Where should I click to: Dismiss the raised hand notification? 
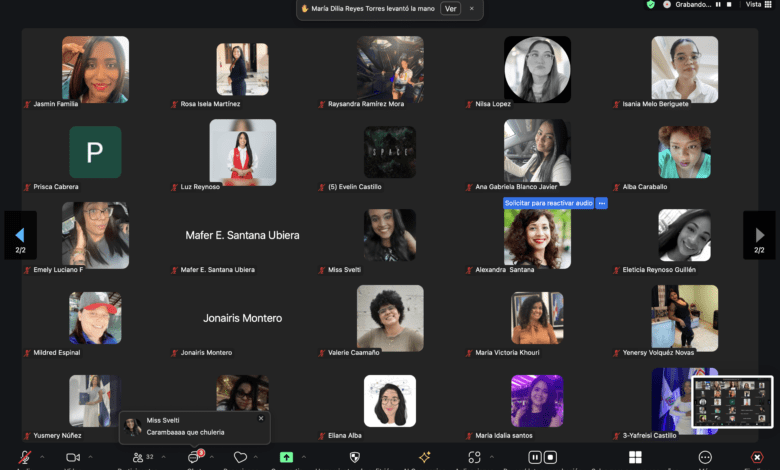(472, 8)
